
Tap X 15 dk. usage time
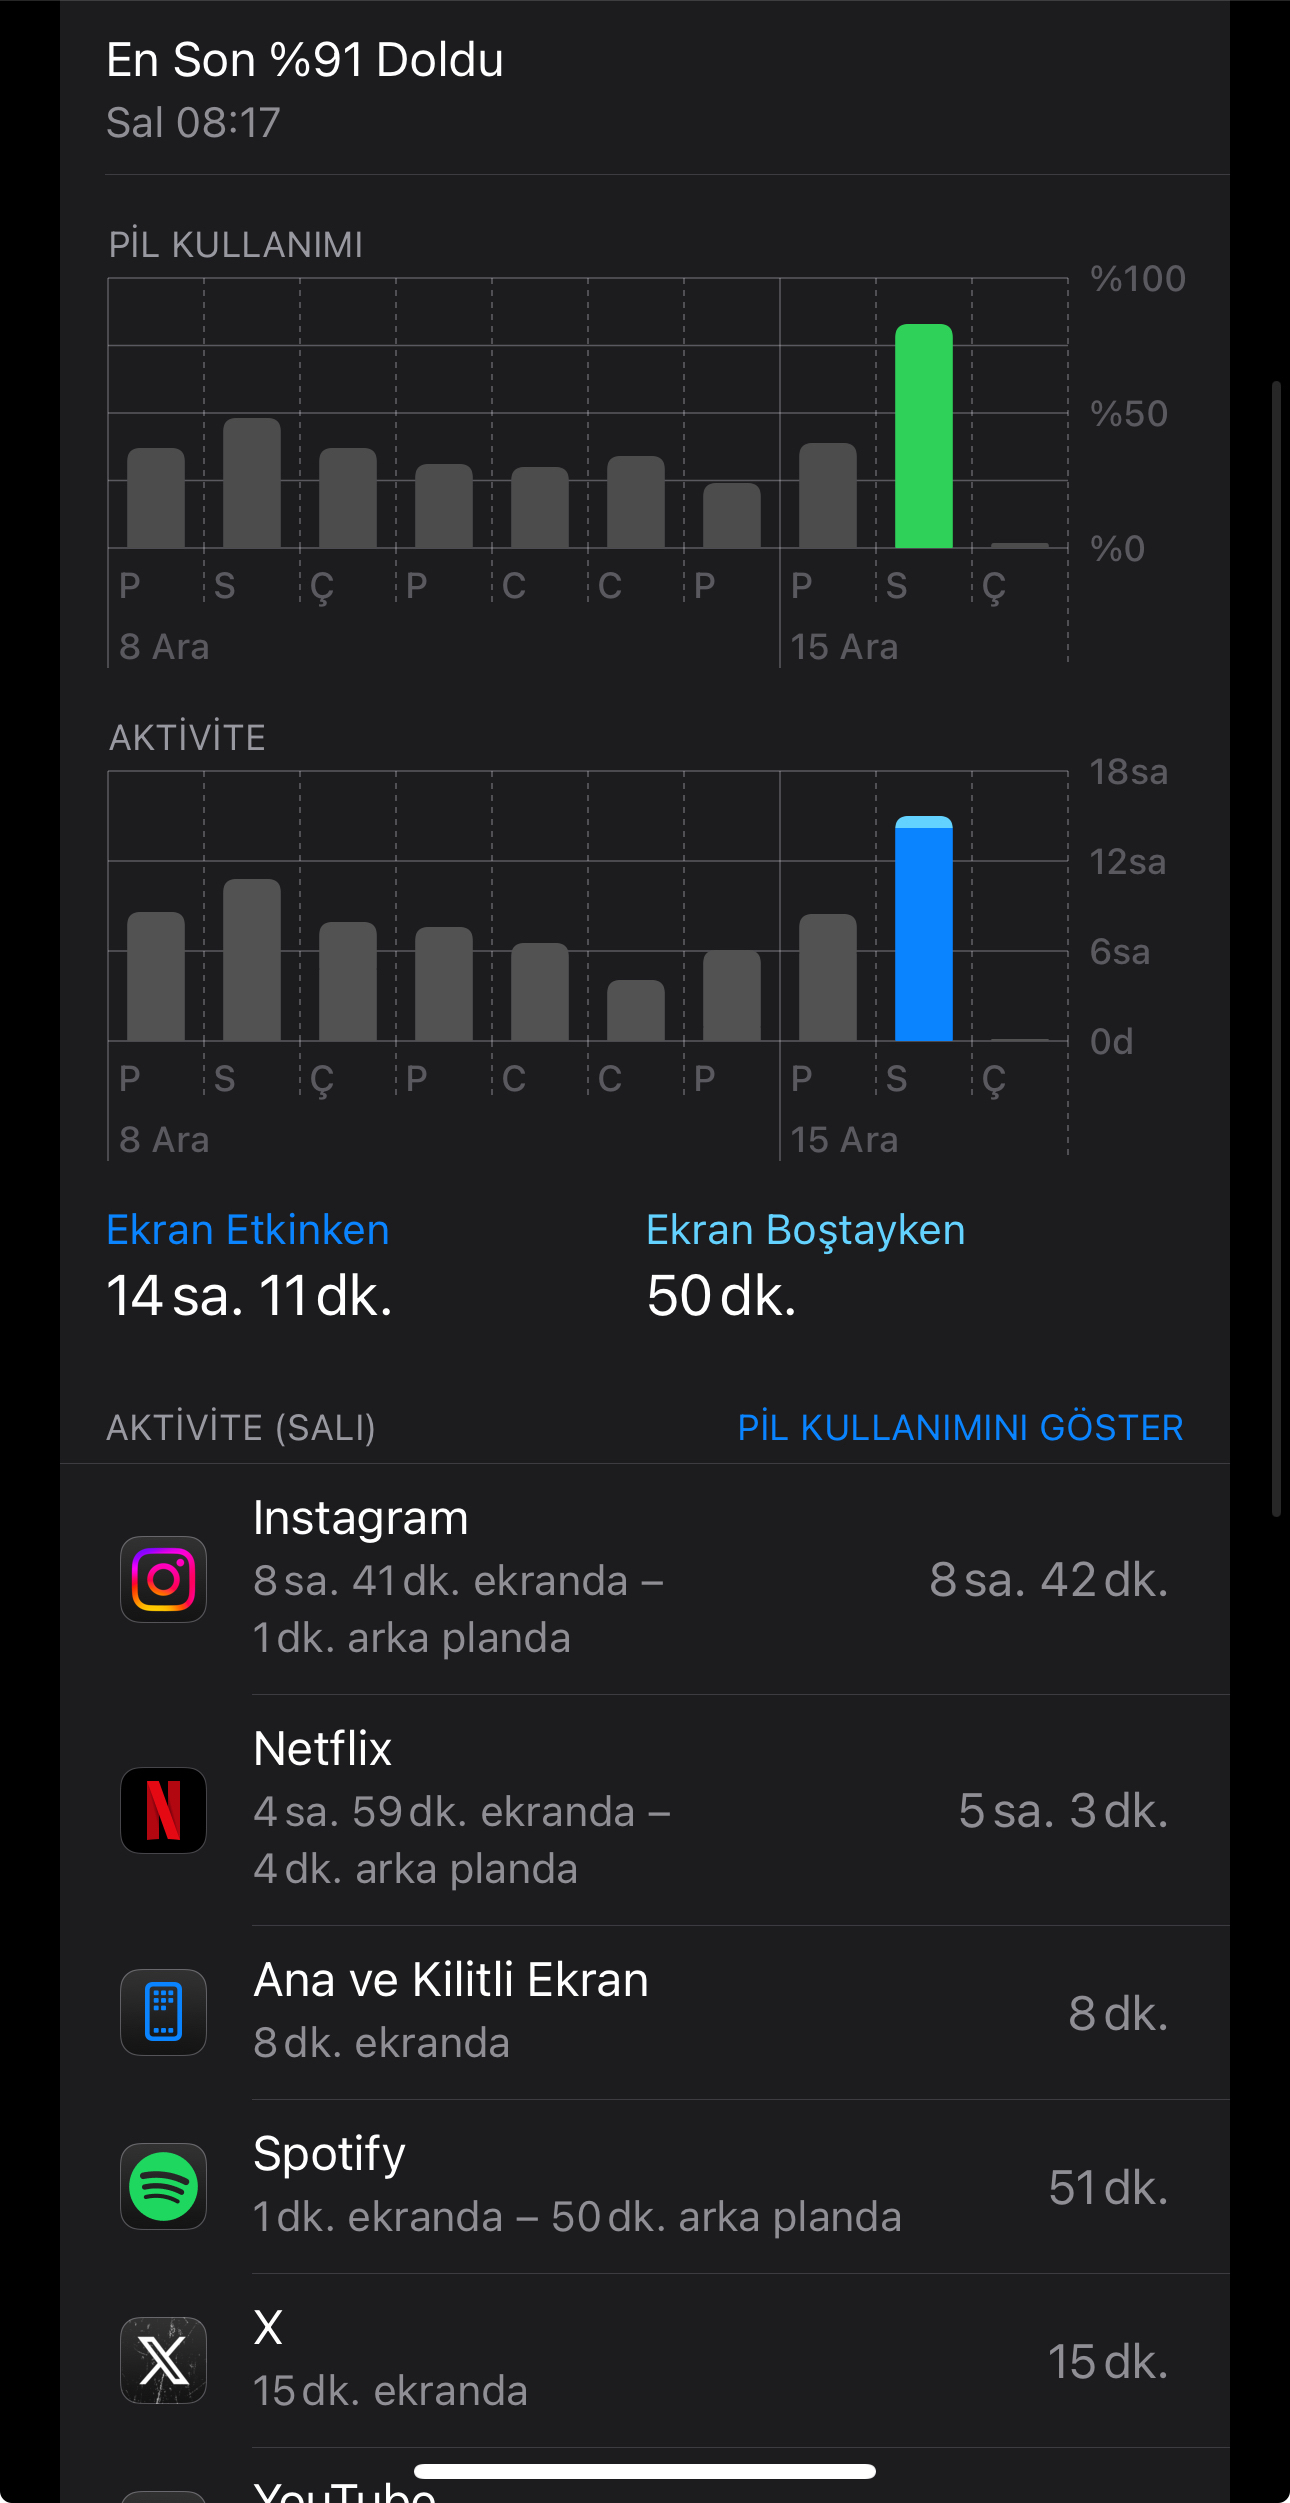(1107, 2361)
